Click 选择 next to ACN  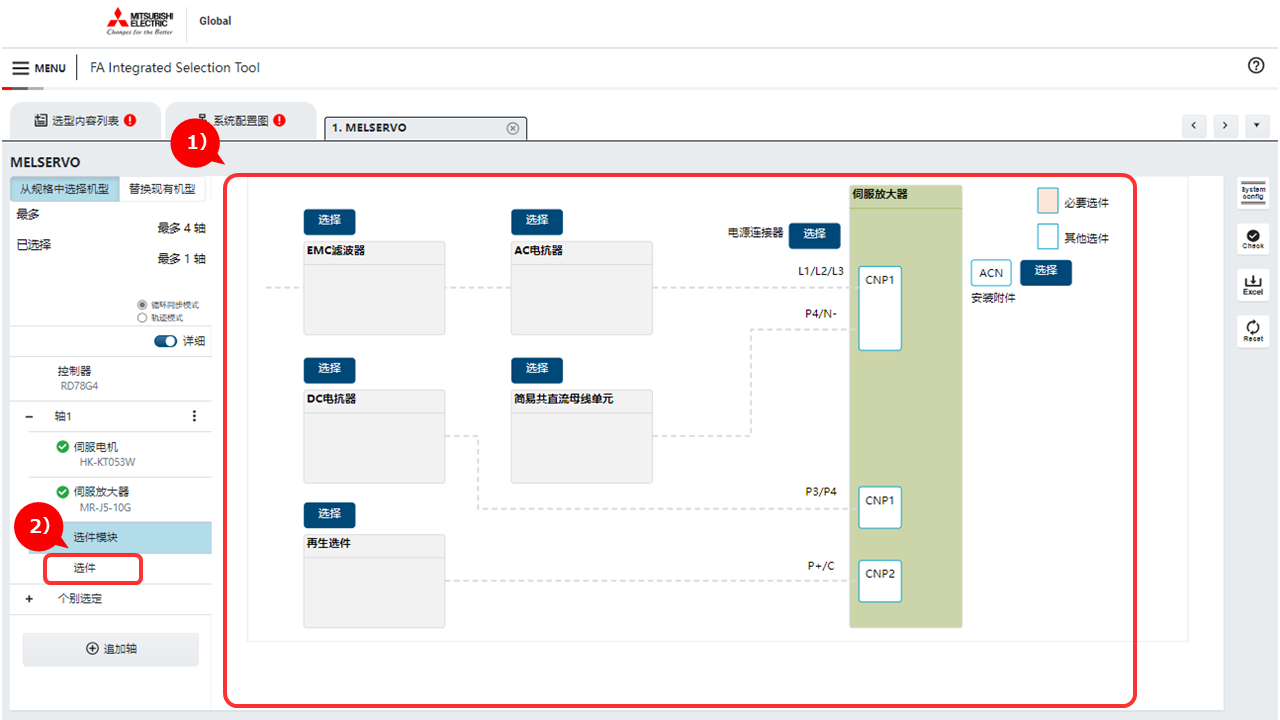1046,272
